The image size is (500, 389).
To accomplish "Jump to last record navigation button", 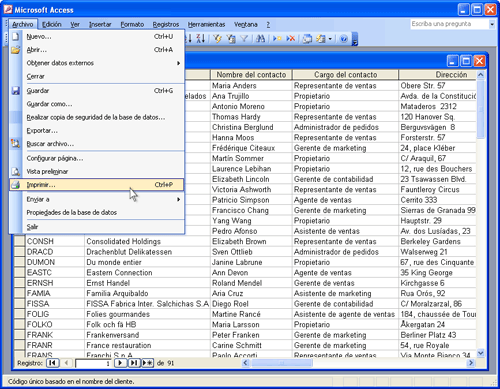I will pos(133,363).
